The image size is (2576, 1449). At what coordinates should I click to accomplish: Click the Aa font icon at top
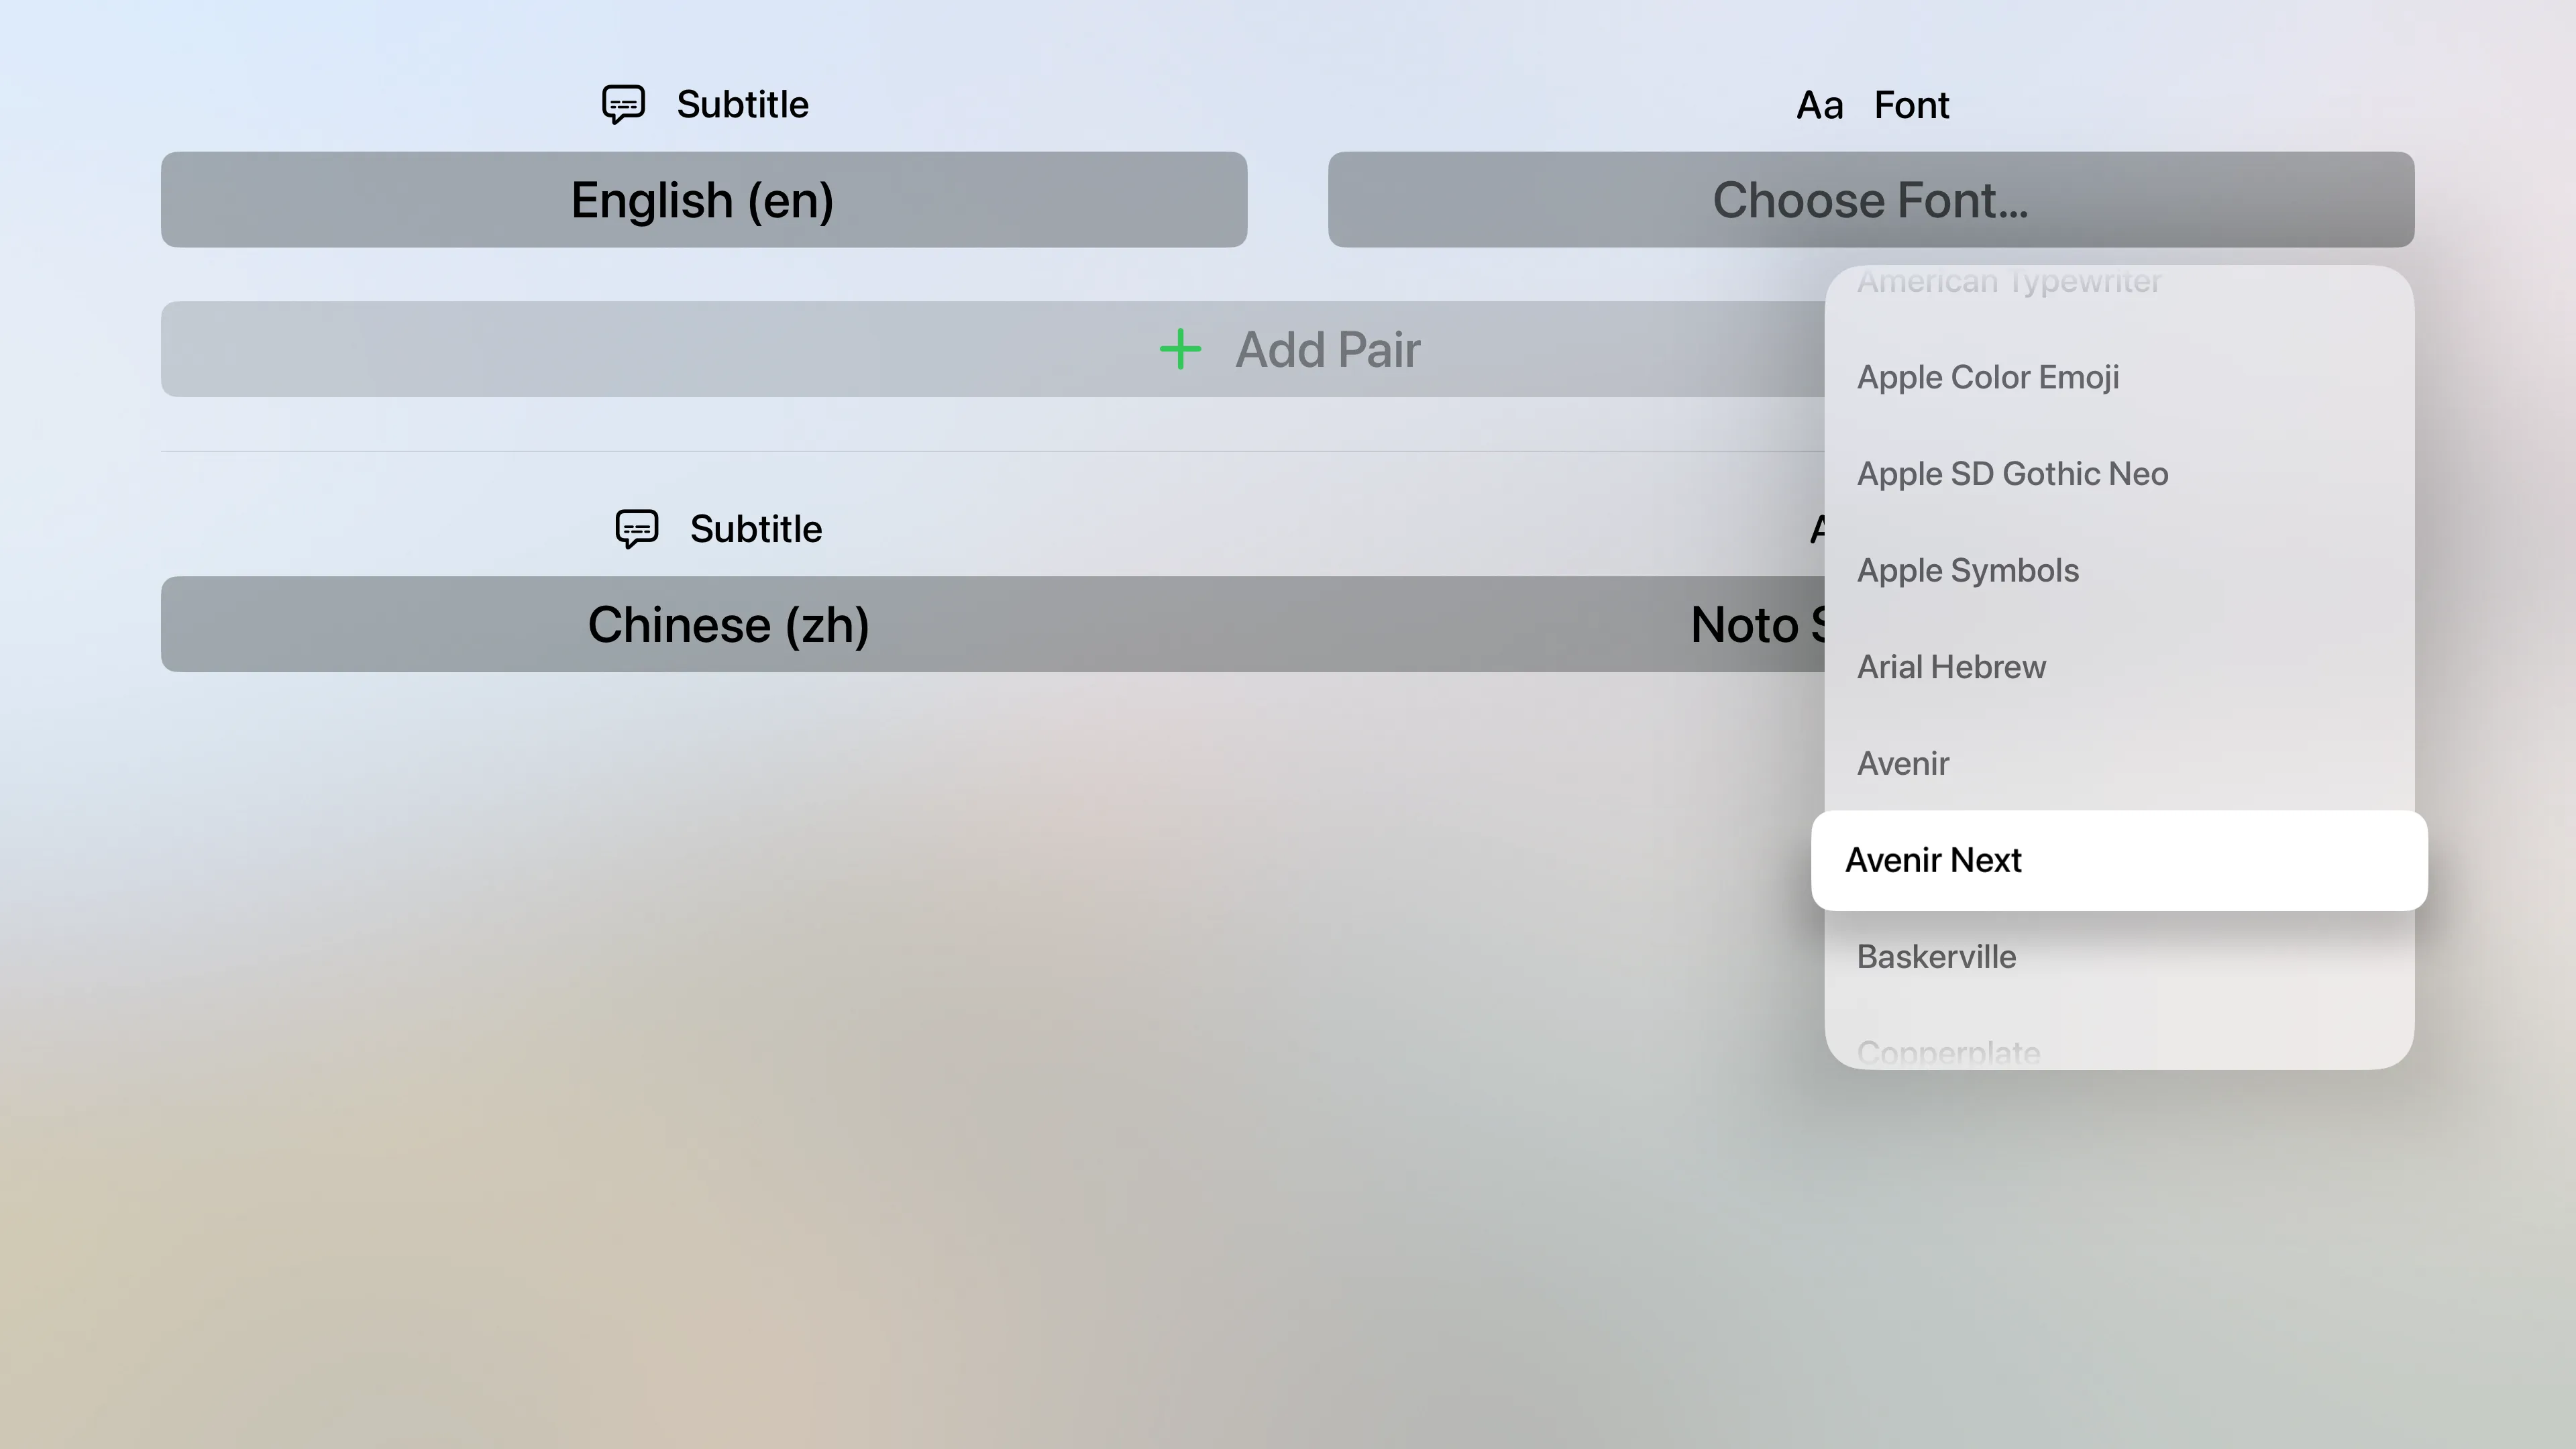pyautogui.click(x=1819, y=105)
